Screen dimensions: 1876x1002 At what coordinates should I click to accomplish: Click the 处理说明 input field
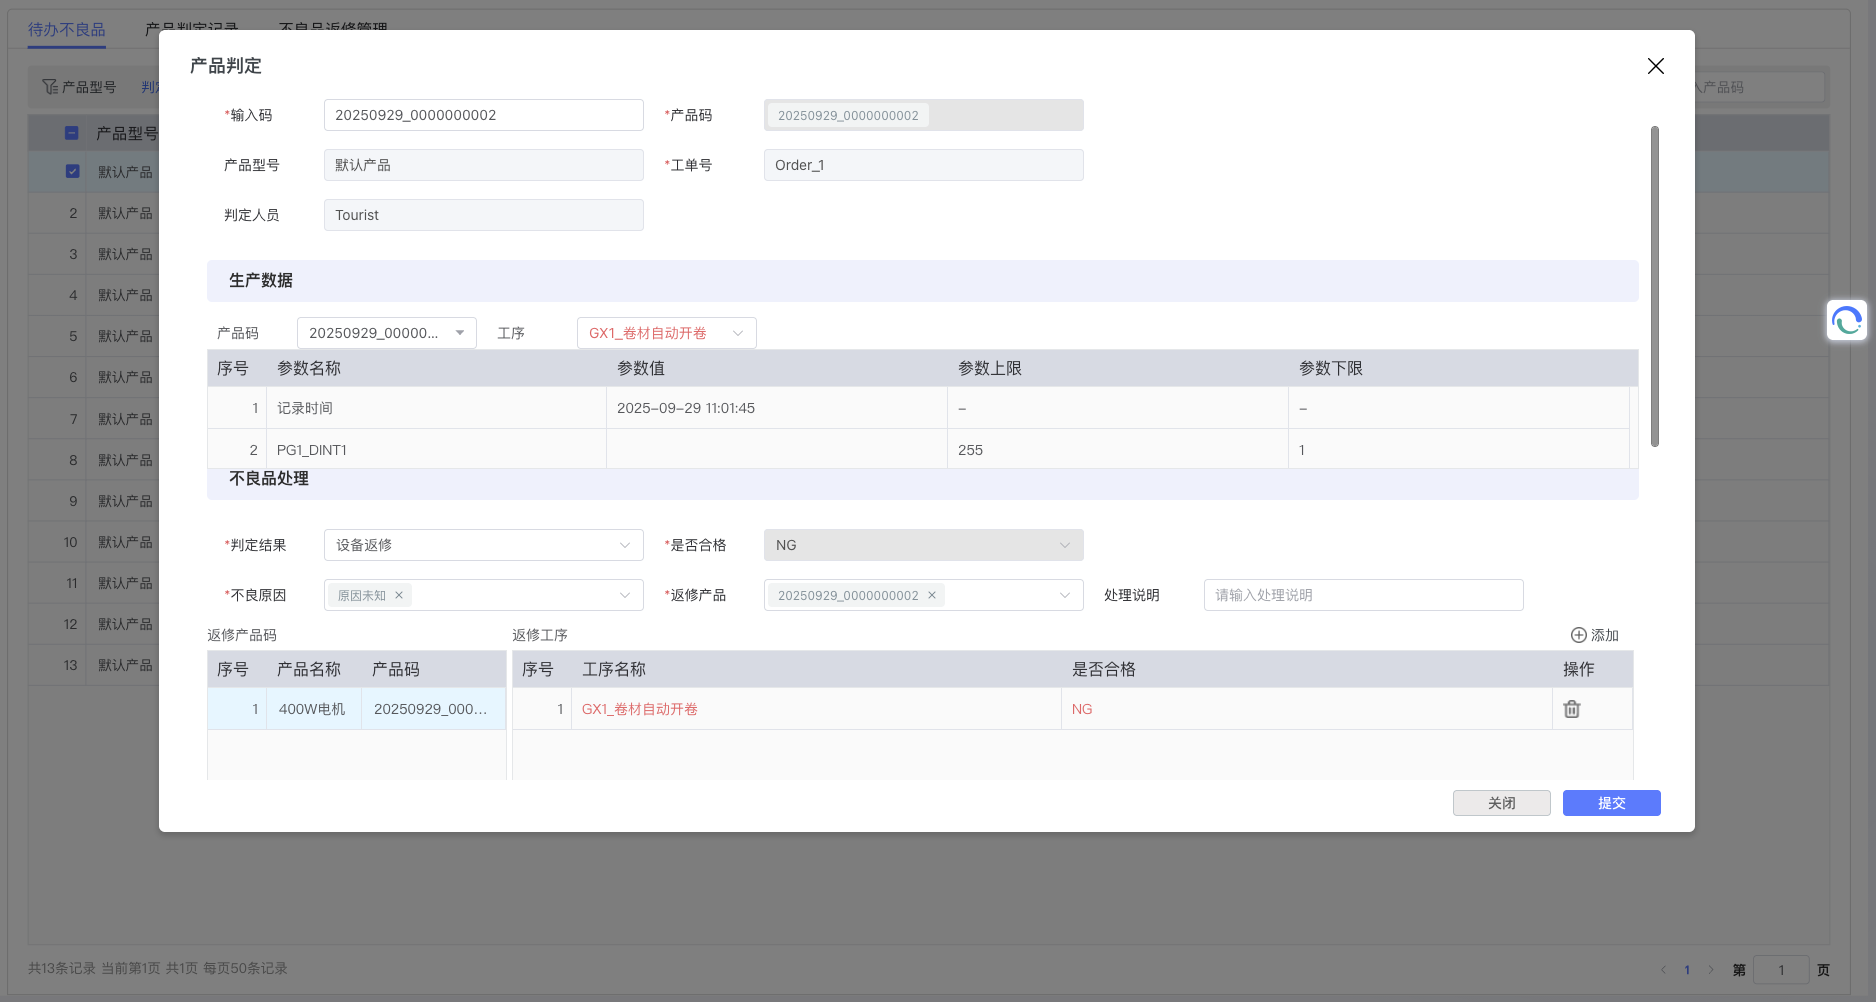[x=1363, y=595]
